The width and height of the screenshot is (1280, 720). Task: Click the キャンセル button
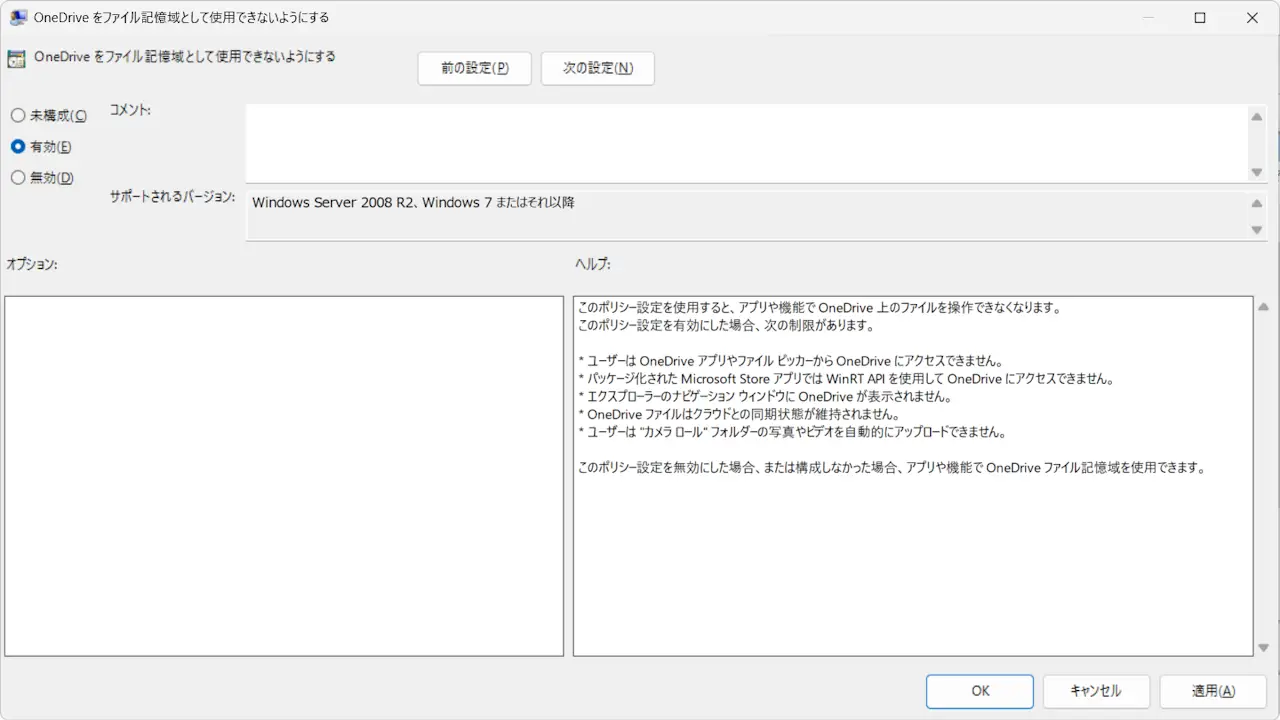coord(1096,691)
